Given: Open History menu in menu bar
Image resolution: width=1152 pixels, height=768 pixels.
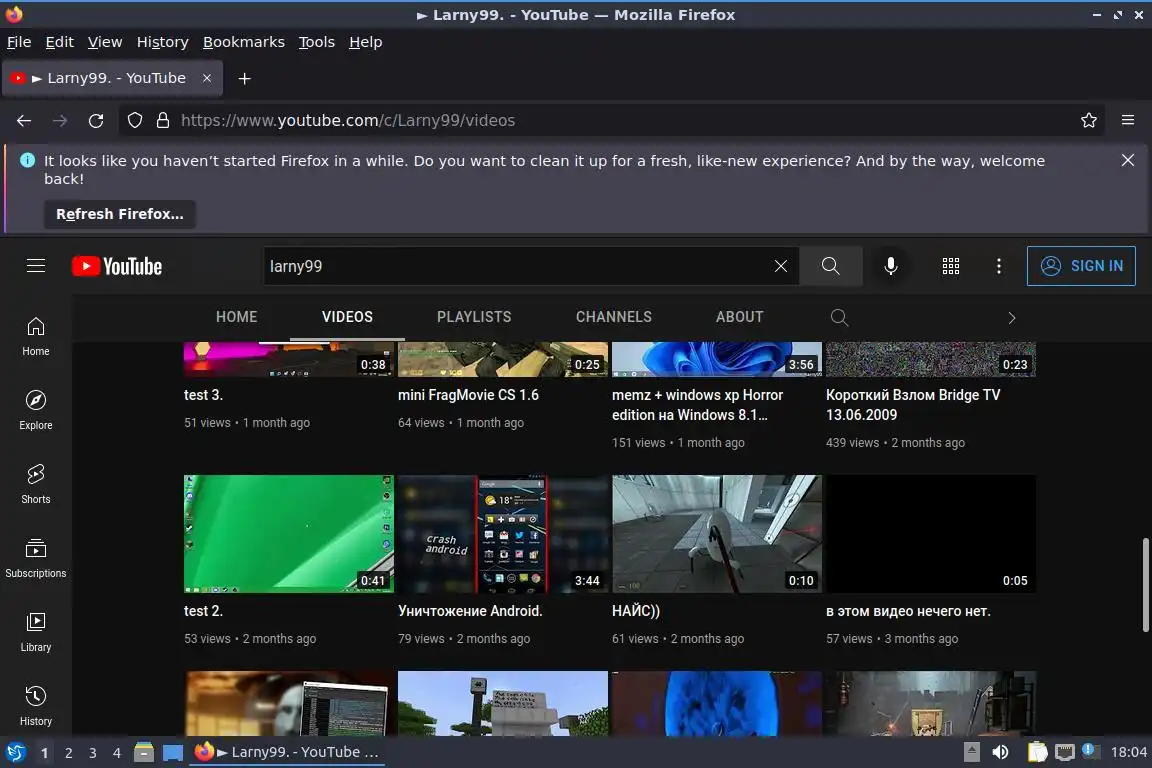Looking at the screenshot, I should (x=162, y=42).
